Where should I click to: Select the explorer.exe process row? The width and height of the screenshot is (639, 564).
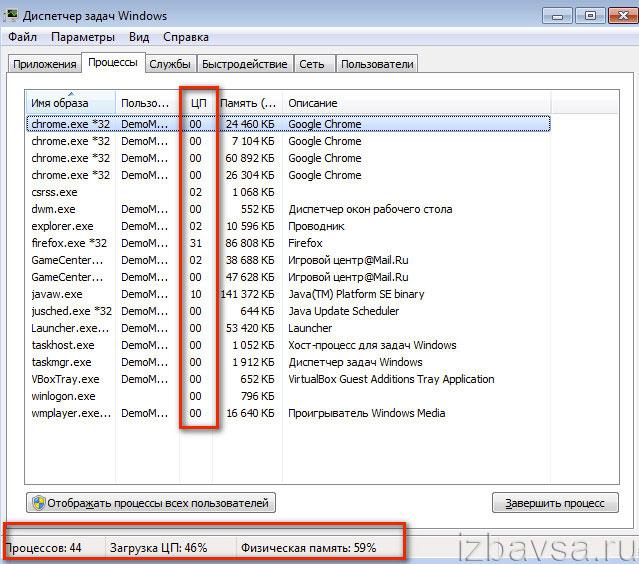click(x=62, y=226)
